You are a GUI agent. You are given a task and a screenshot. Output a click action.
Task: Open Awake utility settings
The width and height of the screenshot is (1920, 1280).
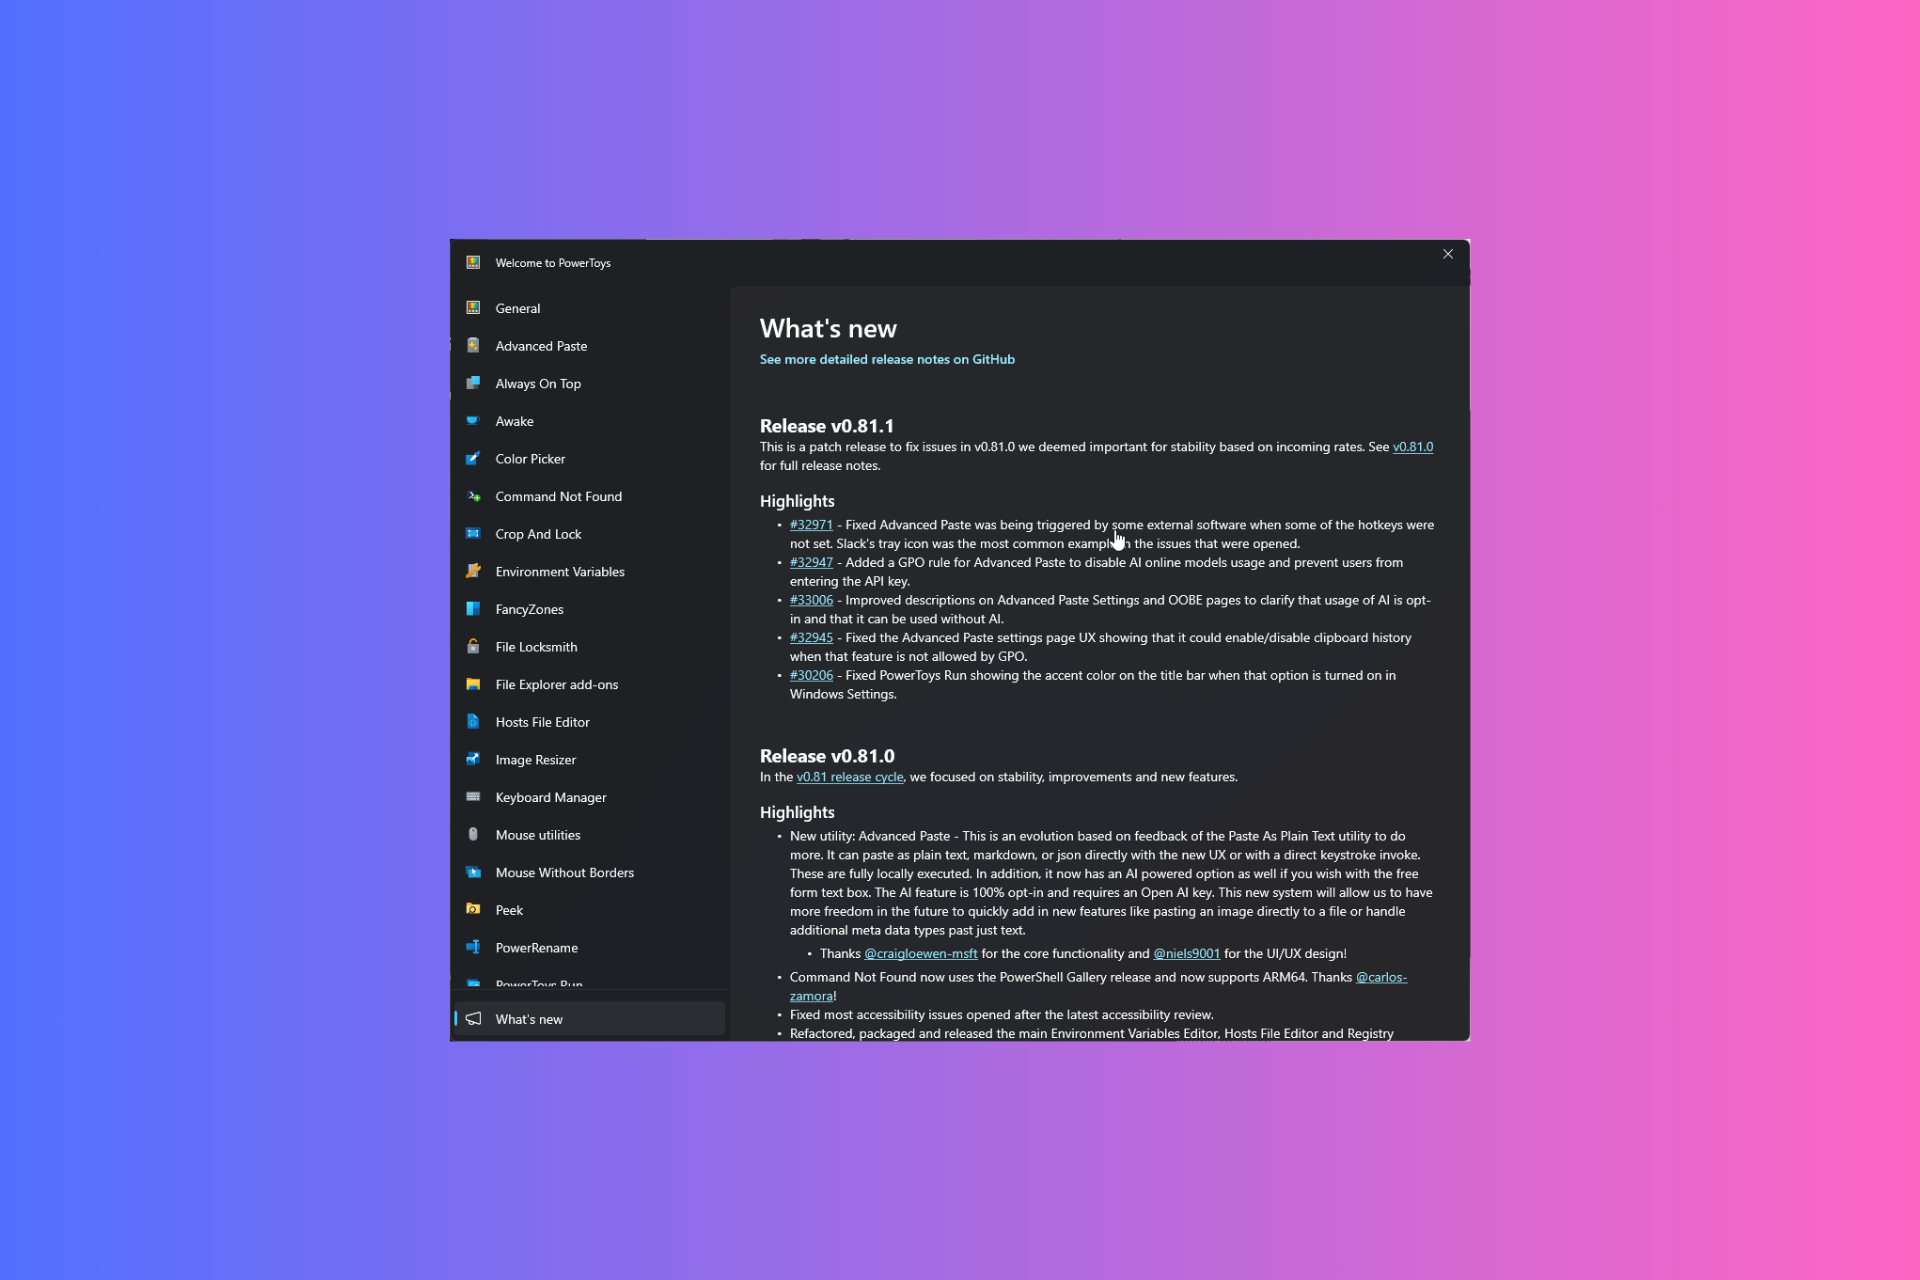(514, 420)
